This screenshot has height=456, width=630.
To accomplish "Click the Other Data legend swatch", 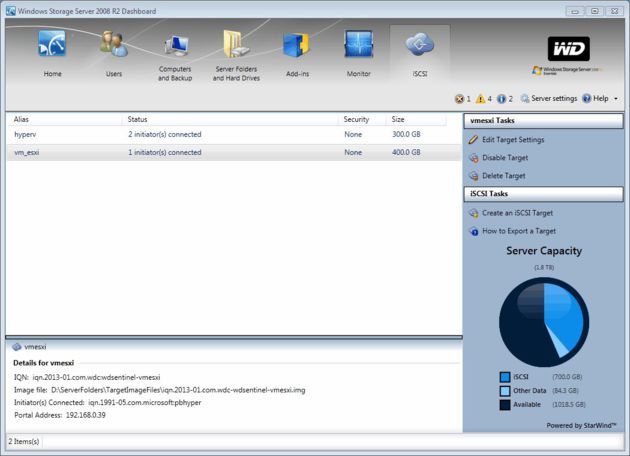I will coord(505,391).
